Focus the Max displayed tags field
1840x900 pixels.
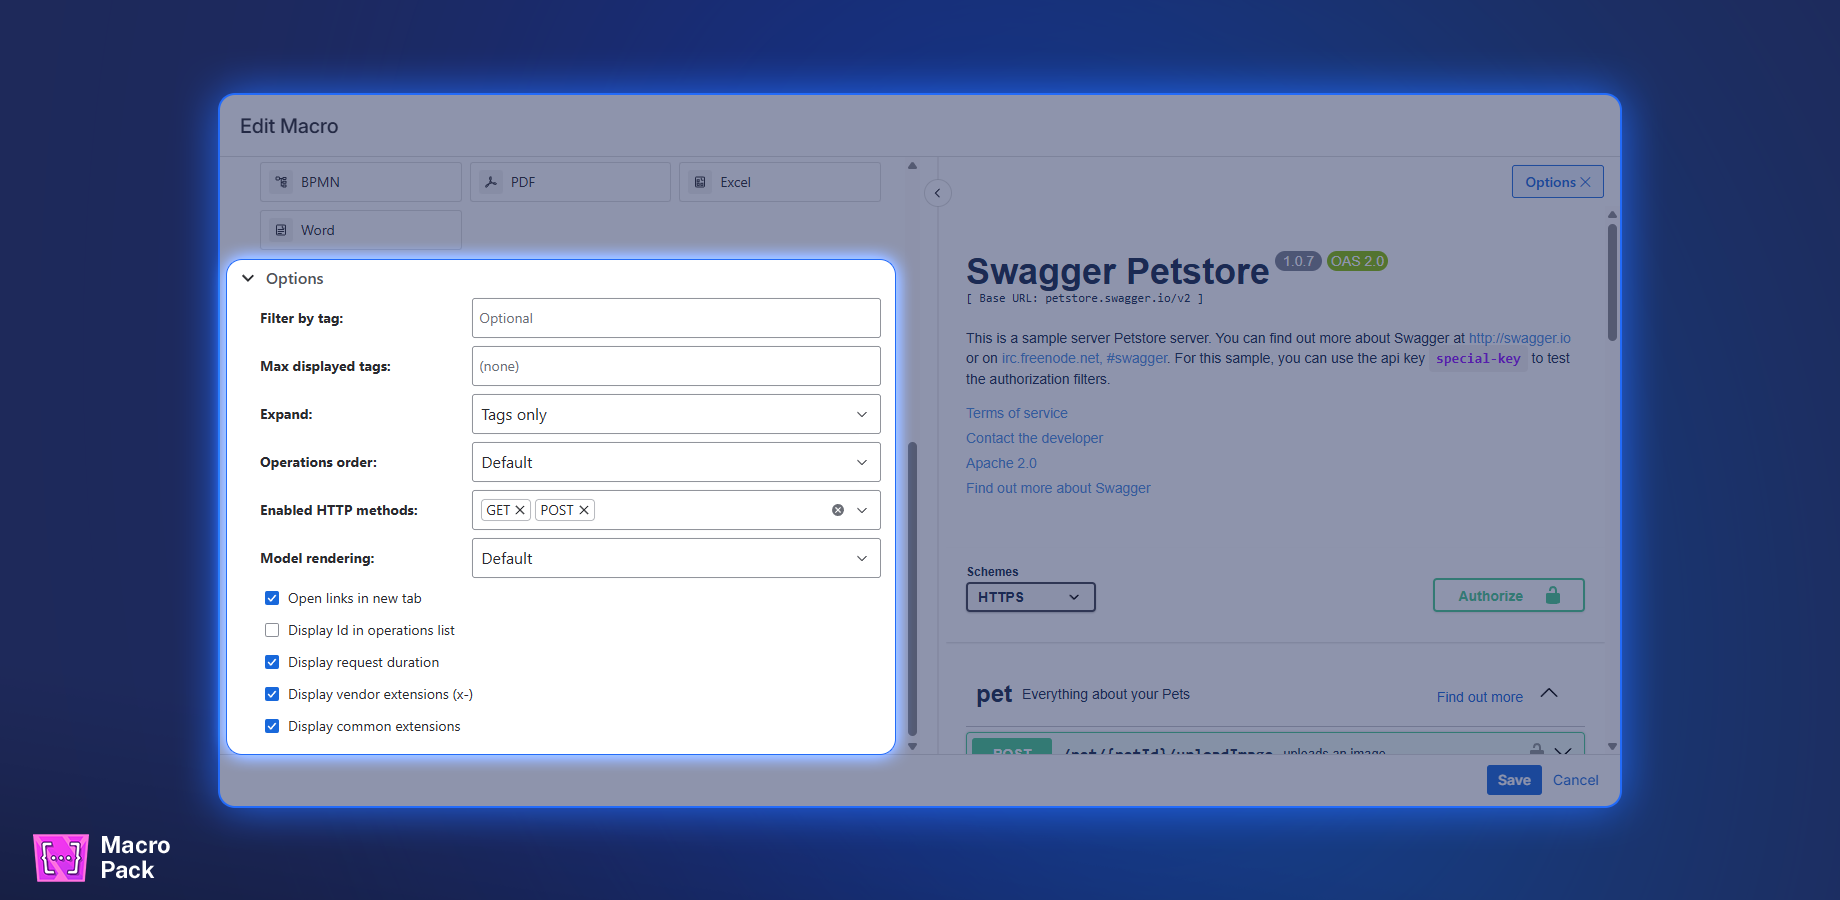[x=676, y=366]
